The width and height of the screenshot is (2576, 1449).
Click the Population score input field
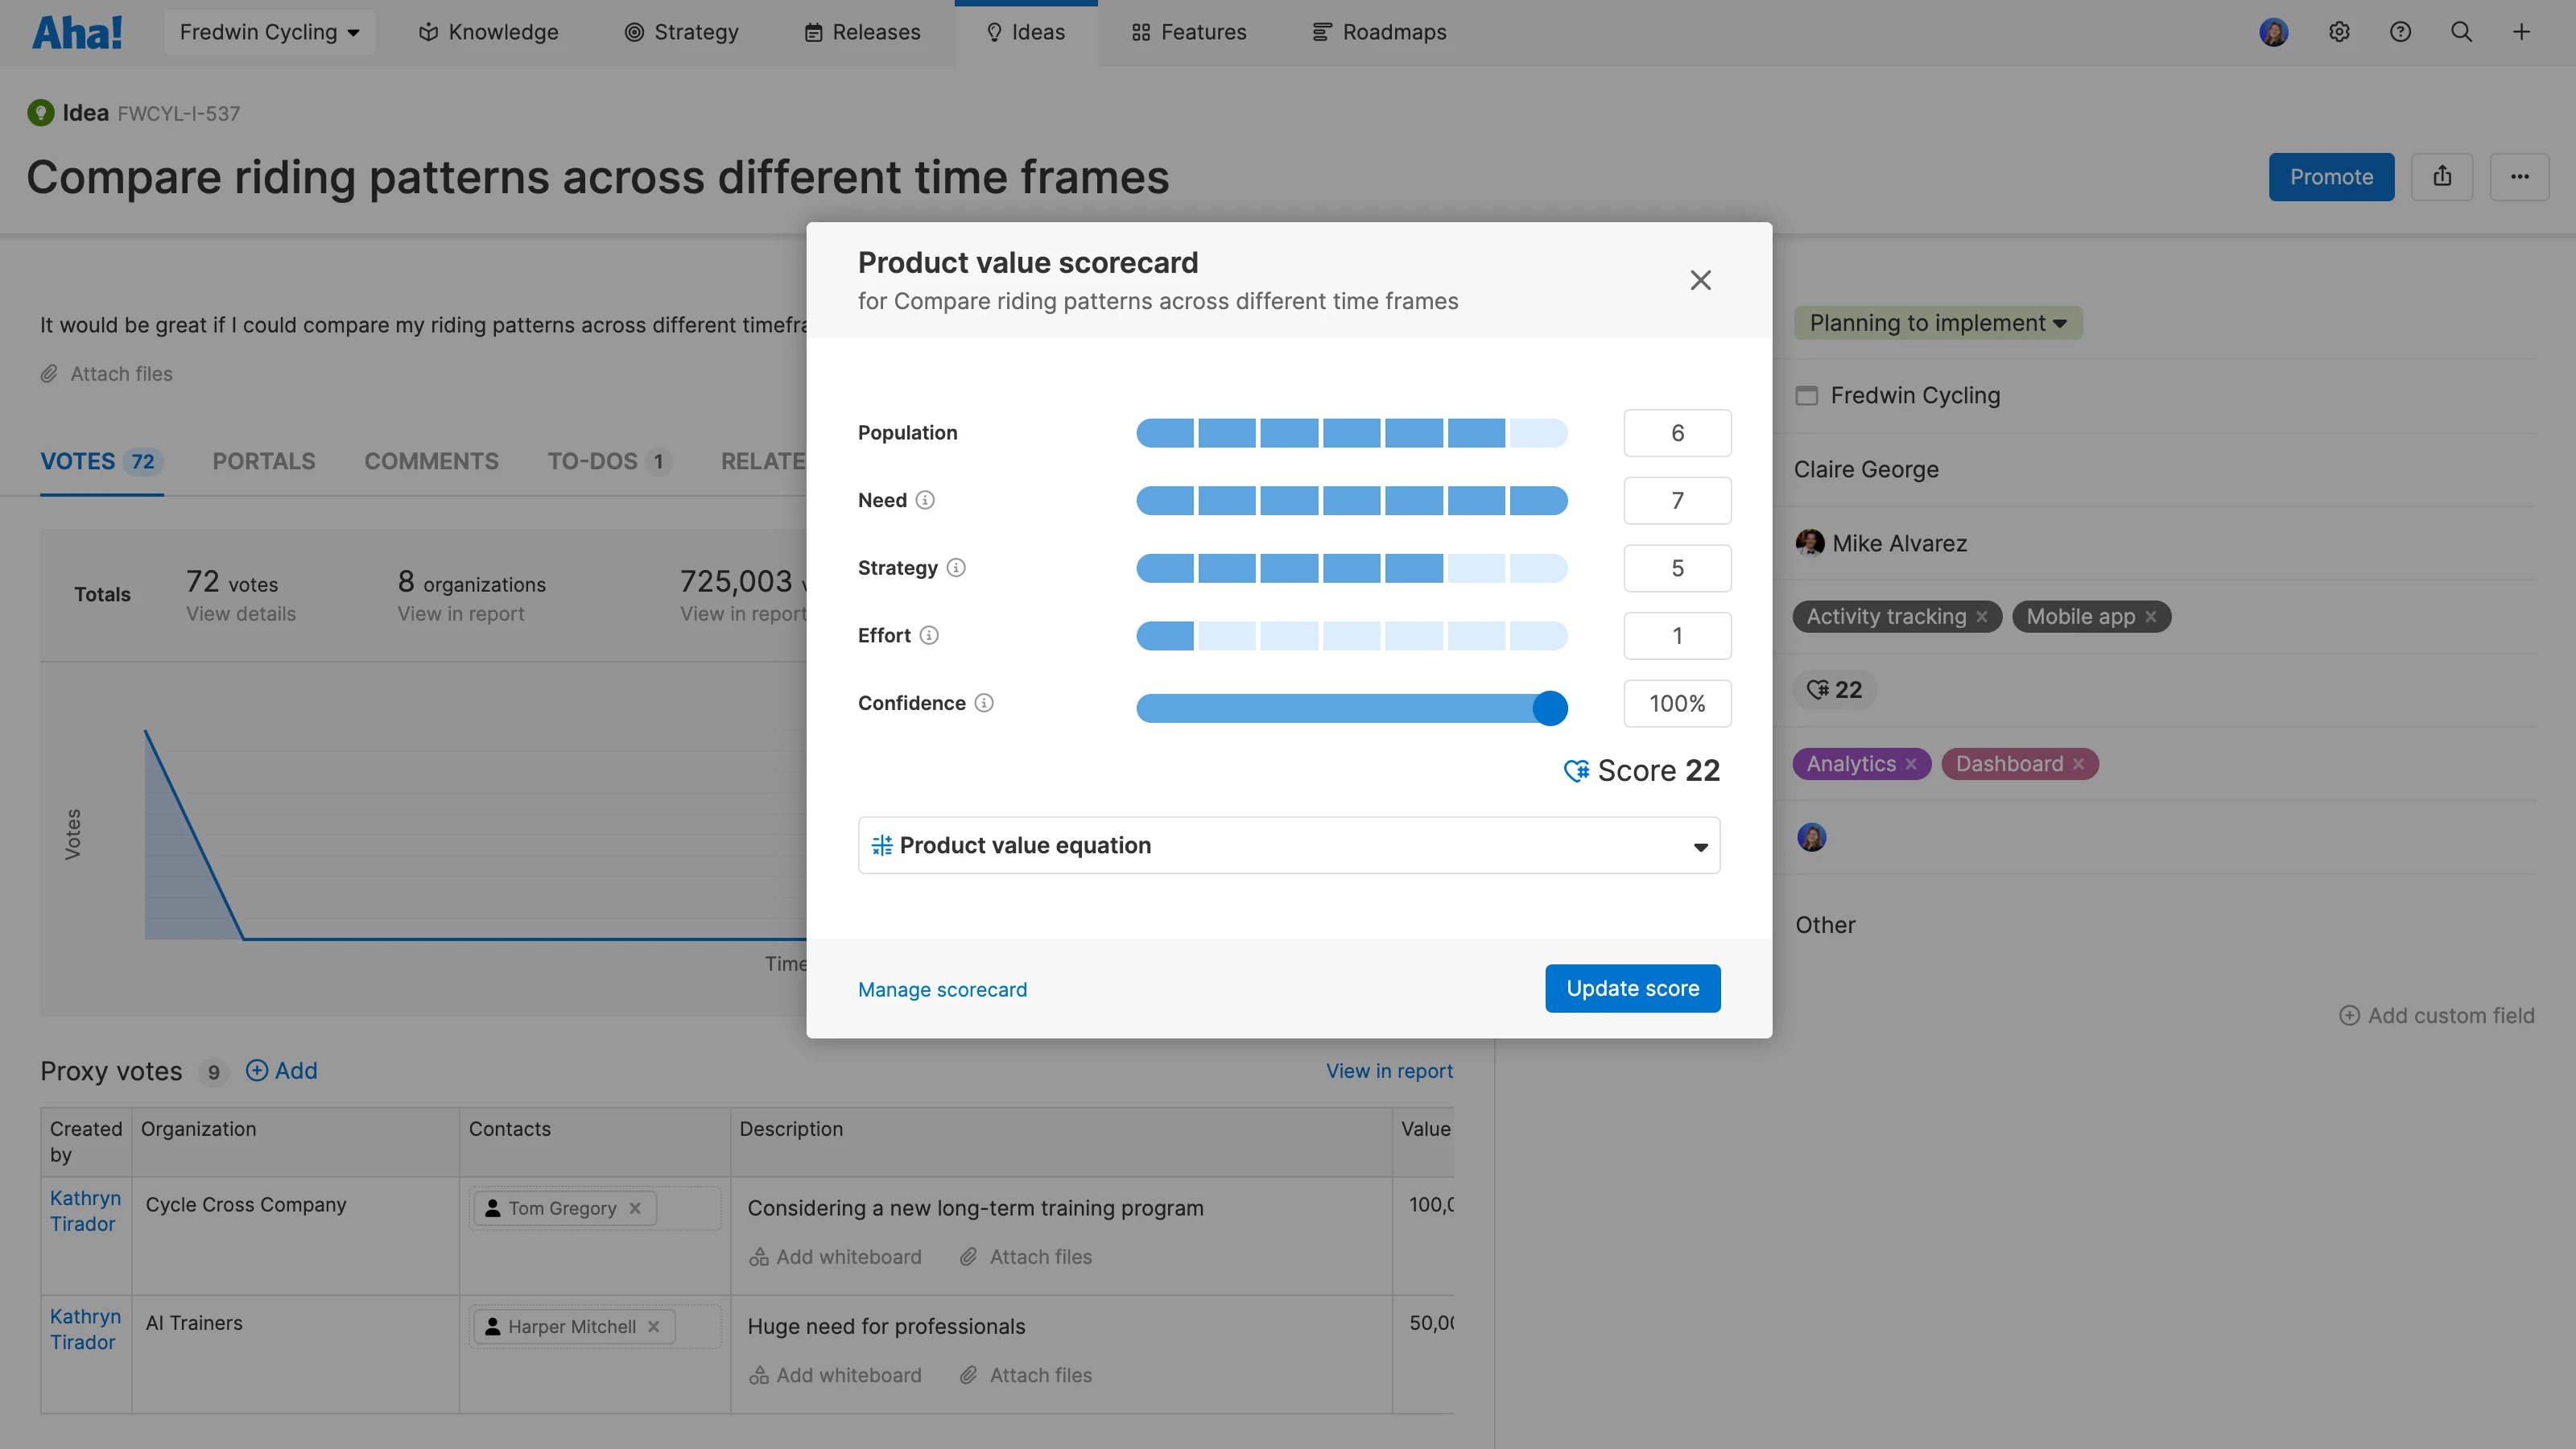[x=1677, y=433]
